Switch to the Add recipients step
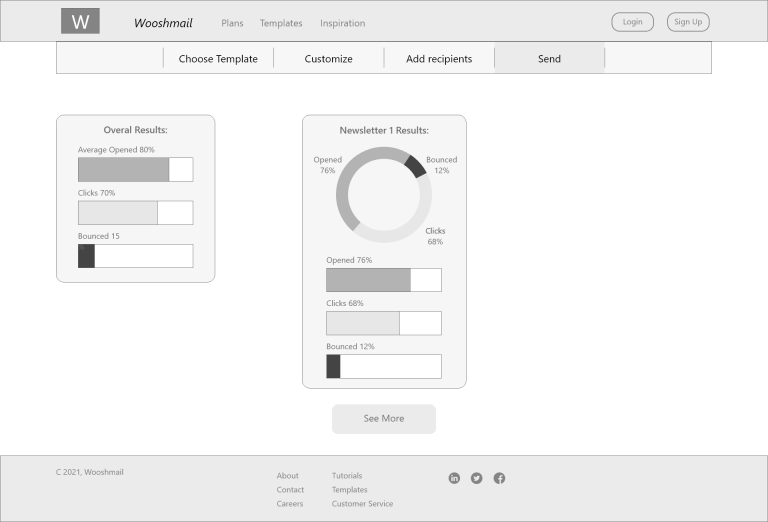 point(439,59)
